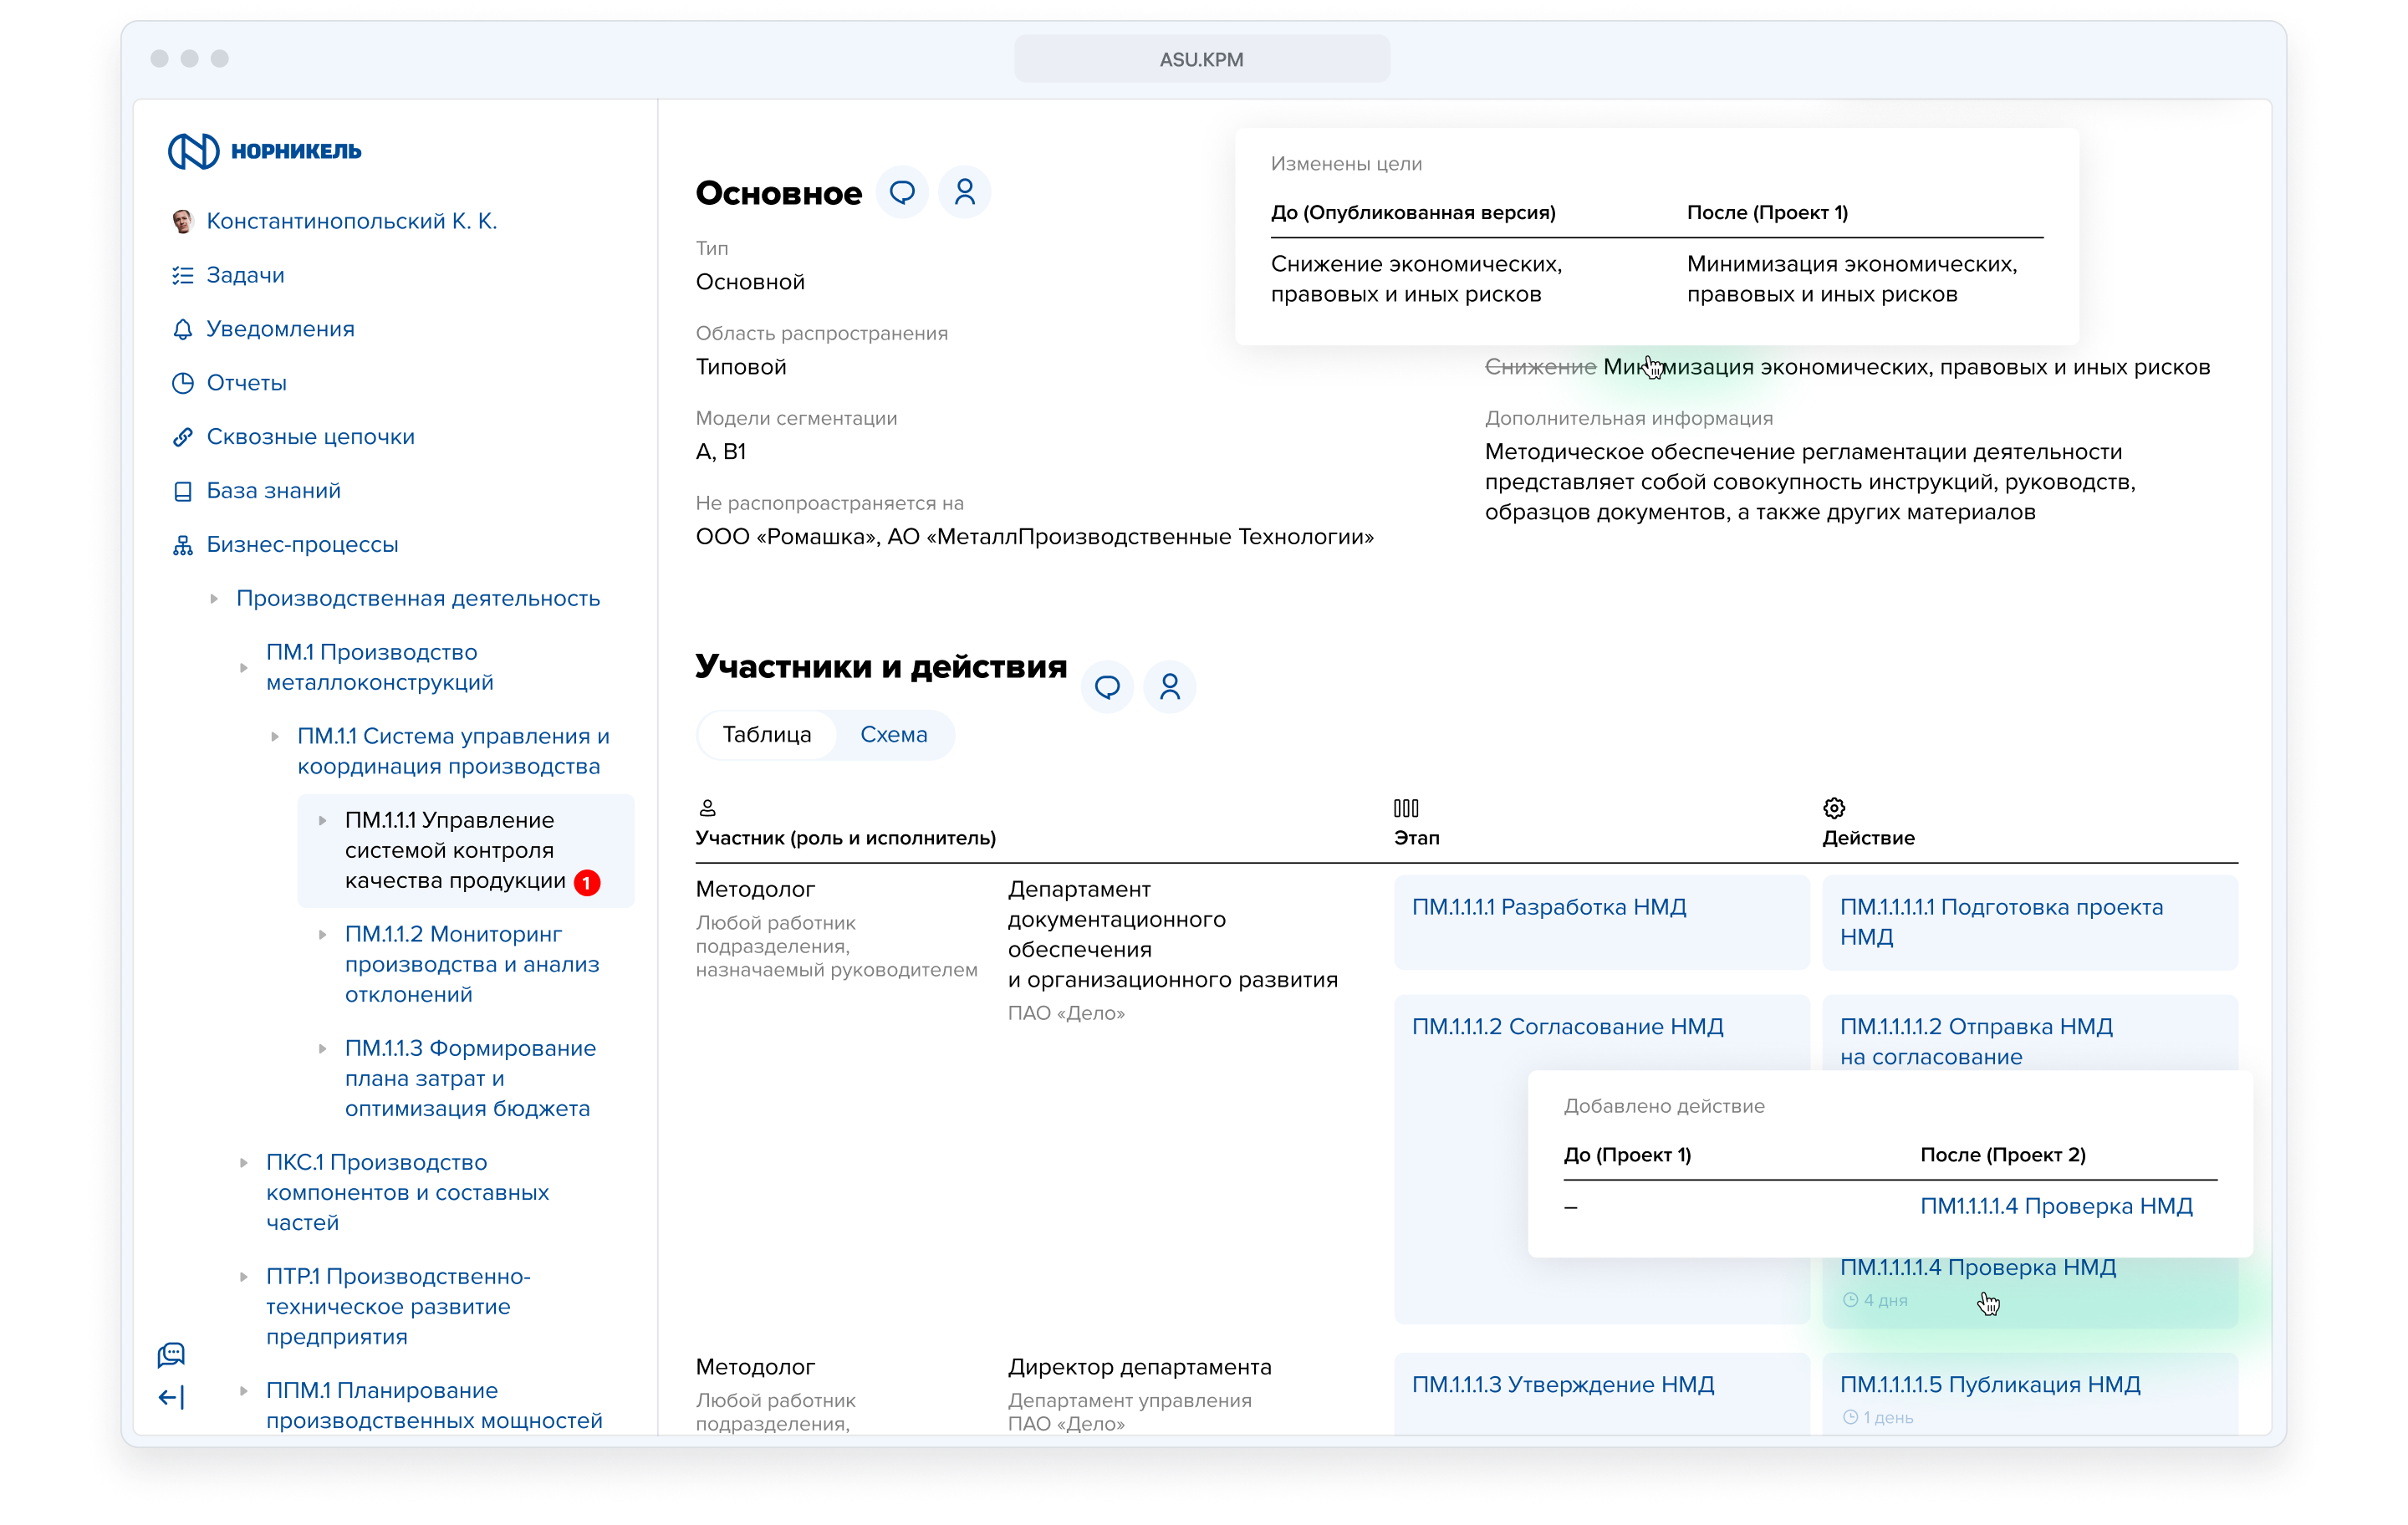Expand ПКС.1 Производство компонентов tree arrow
2408x1525 pixels.
coord(244,1162)
